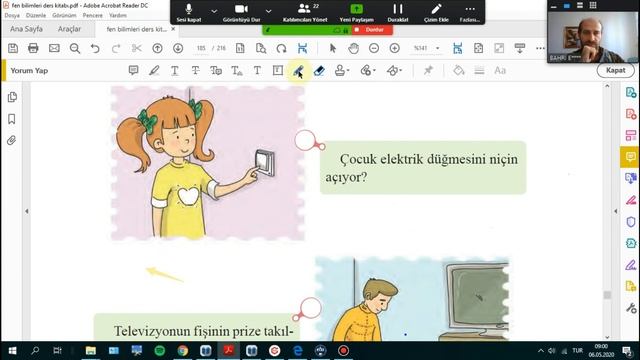Open Fazlası more options in Zoom
This screenshot has width=640, height=360.
[x=470, y=13]
